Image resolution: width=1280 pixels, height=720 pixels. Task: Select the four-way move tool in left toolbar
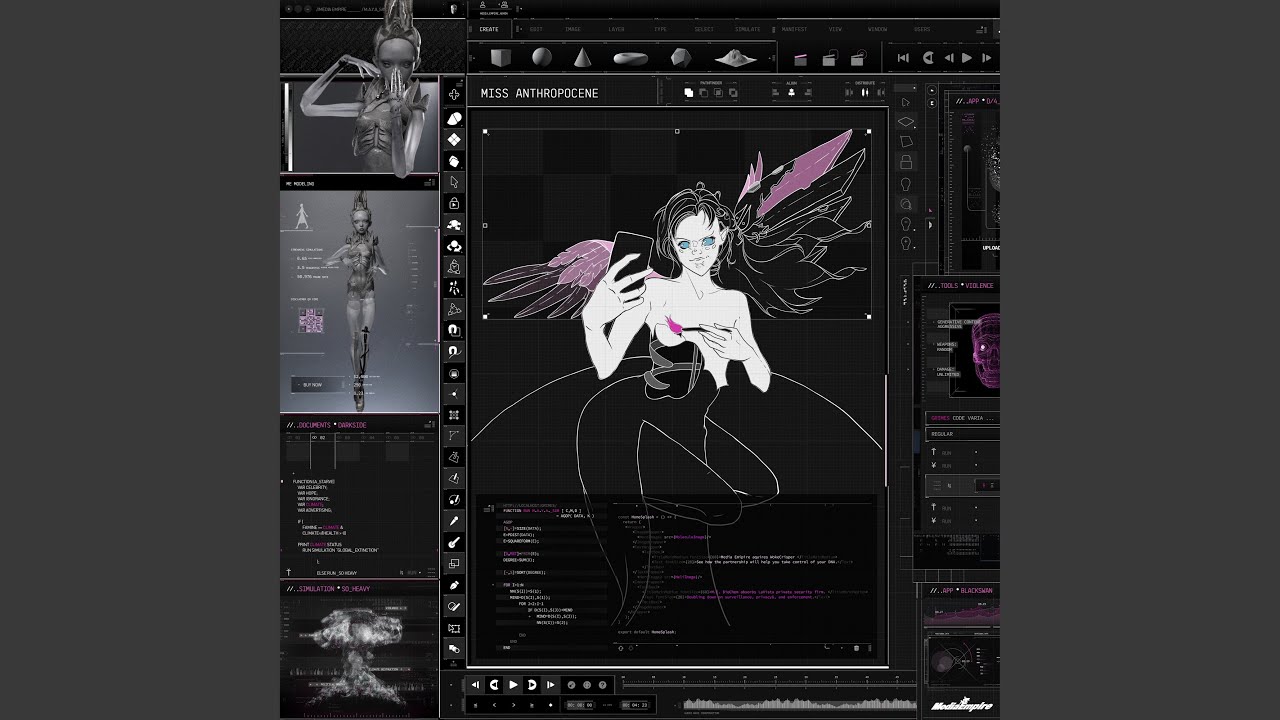click(454, 94)
